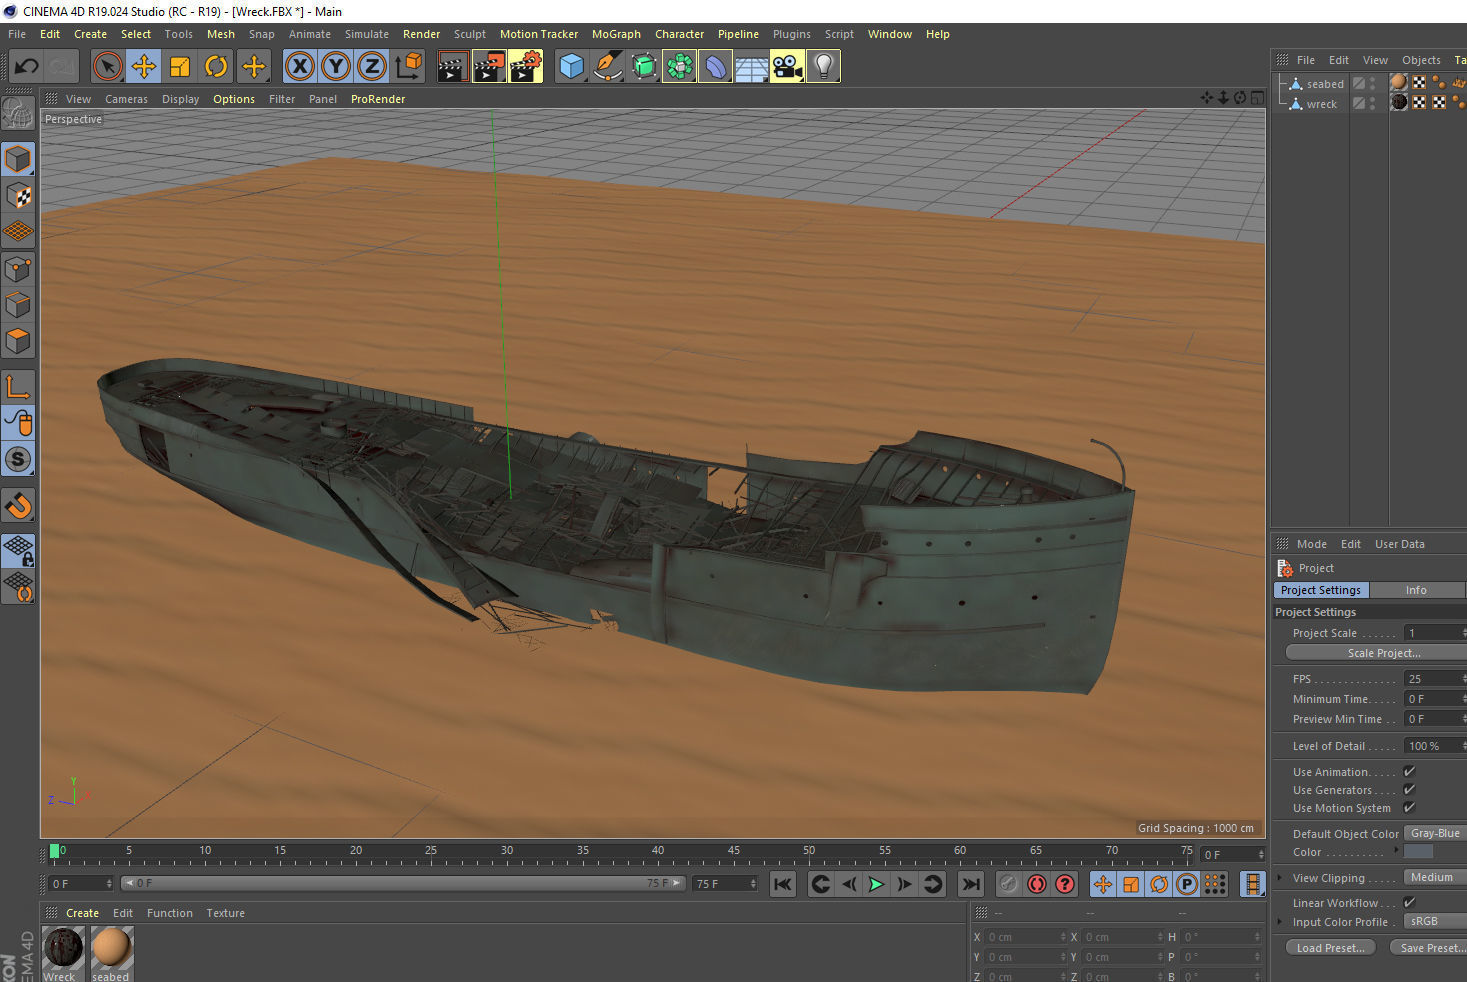Click the Undo arrow icon
This screenshot has width=1467, height=982.
26,67
